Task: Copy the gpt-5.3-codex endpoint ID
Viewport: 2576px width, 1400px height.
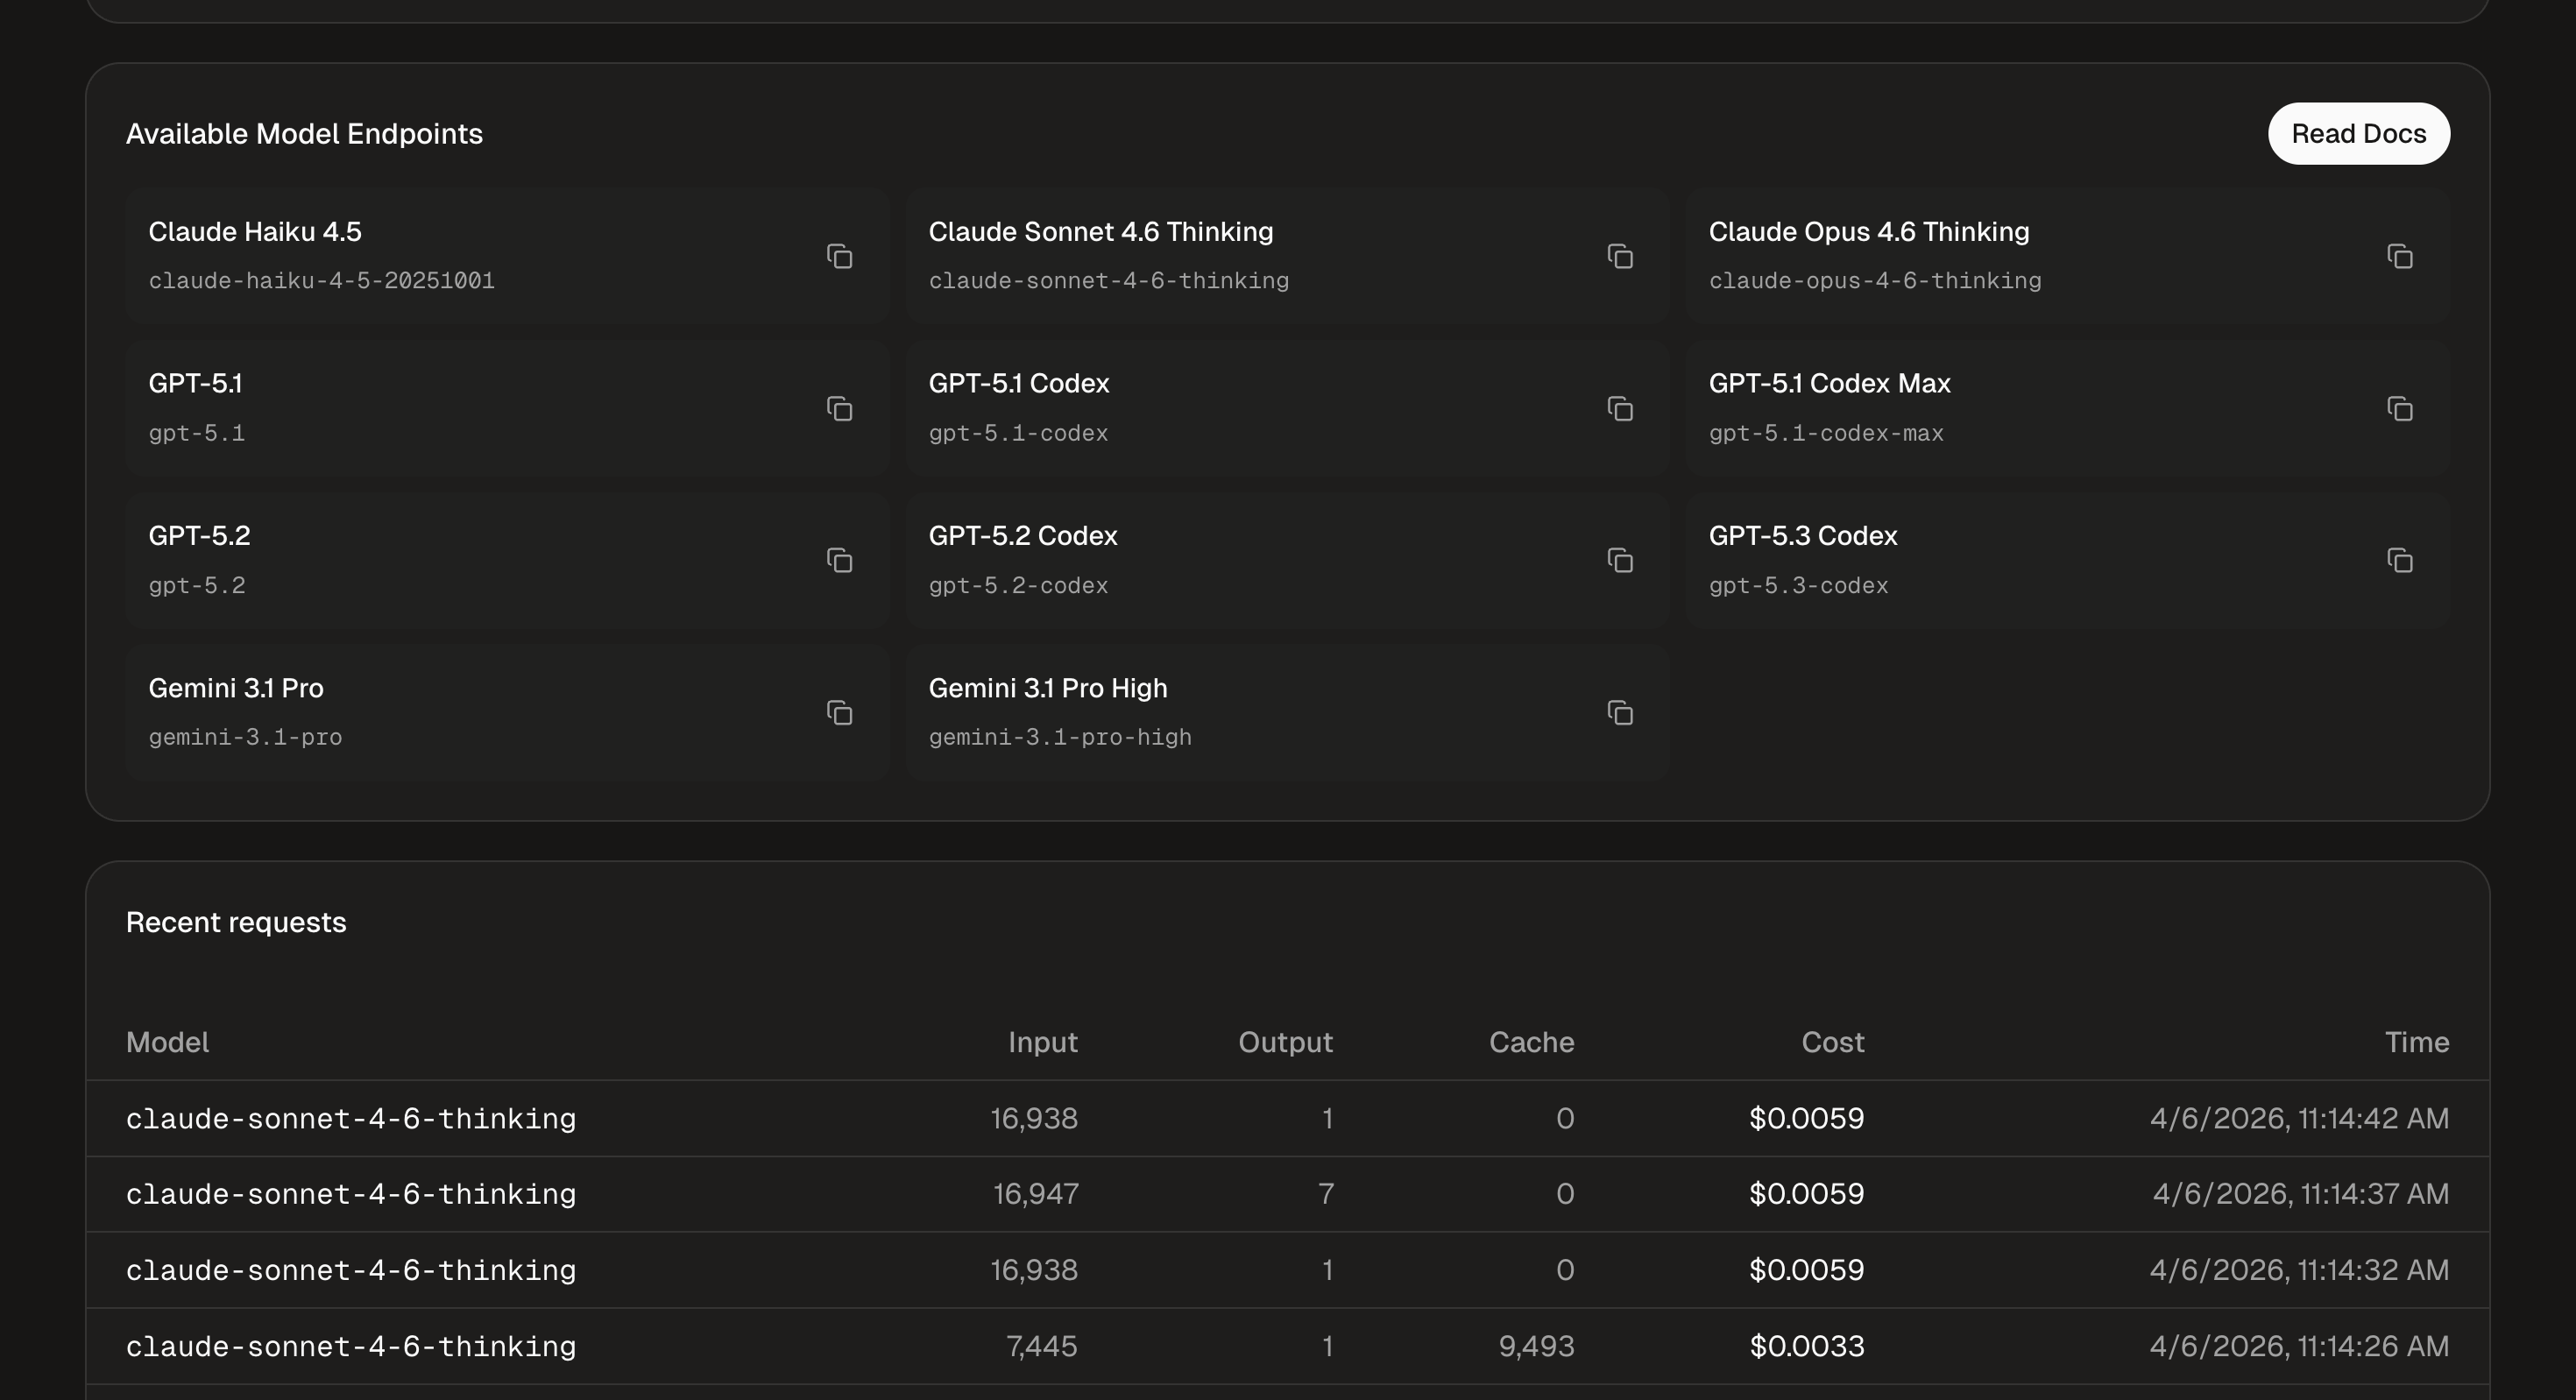Action: [x=2400, y=560]
